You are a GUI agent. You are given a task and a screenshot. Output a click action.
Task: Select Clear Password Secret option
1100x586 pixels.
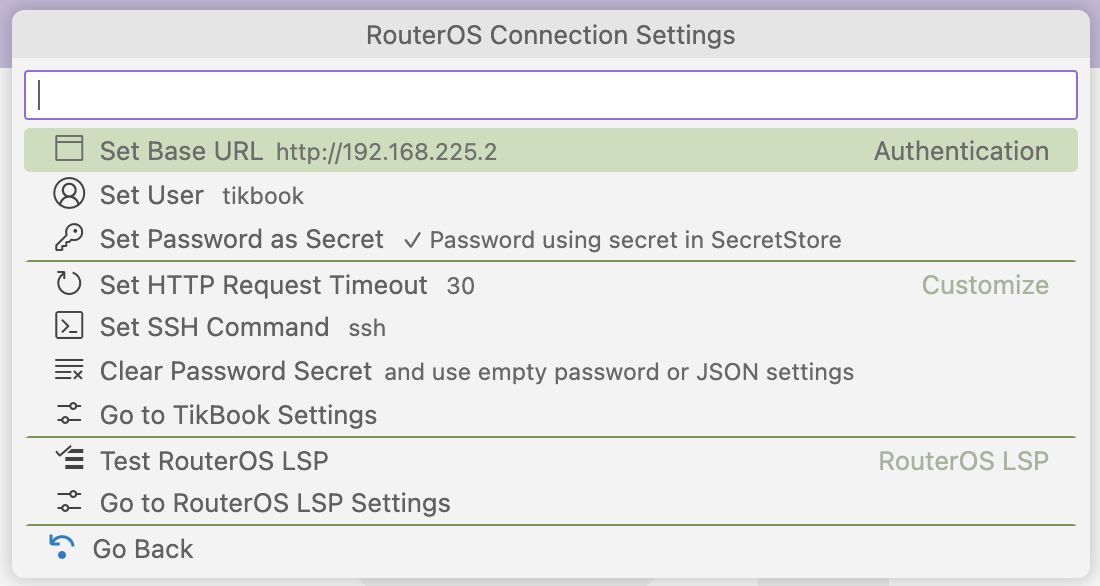click(551, 371)
